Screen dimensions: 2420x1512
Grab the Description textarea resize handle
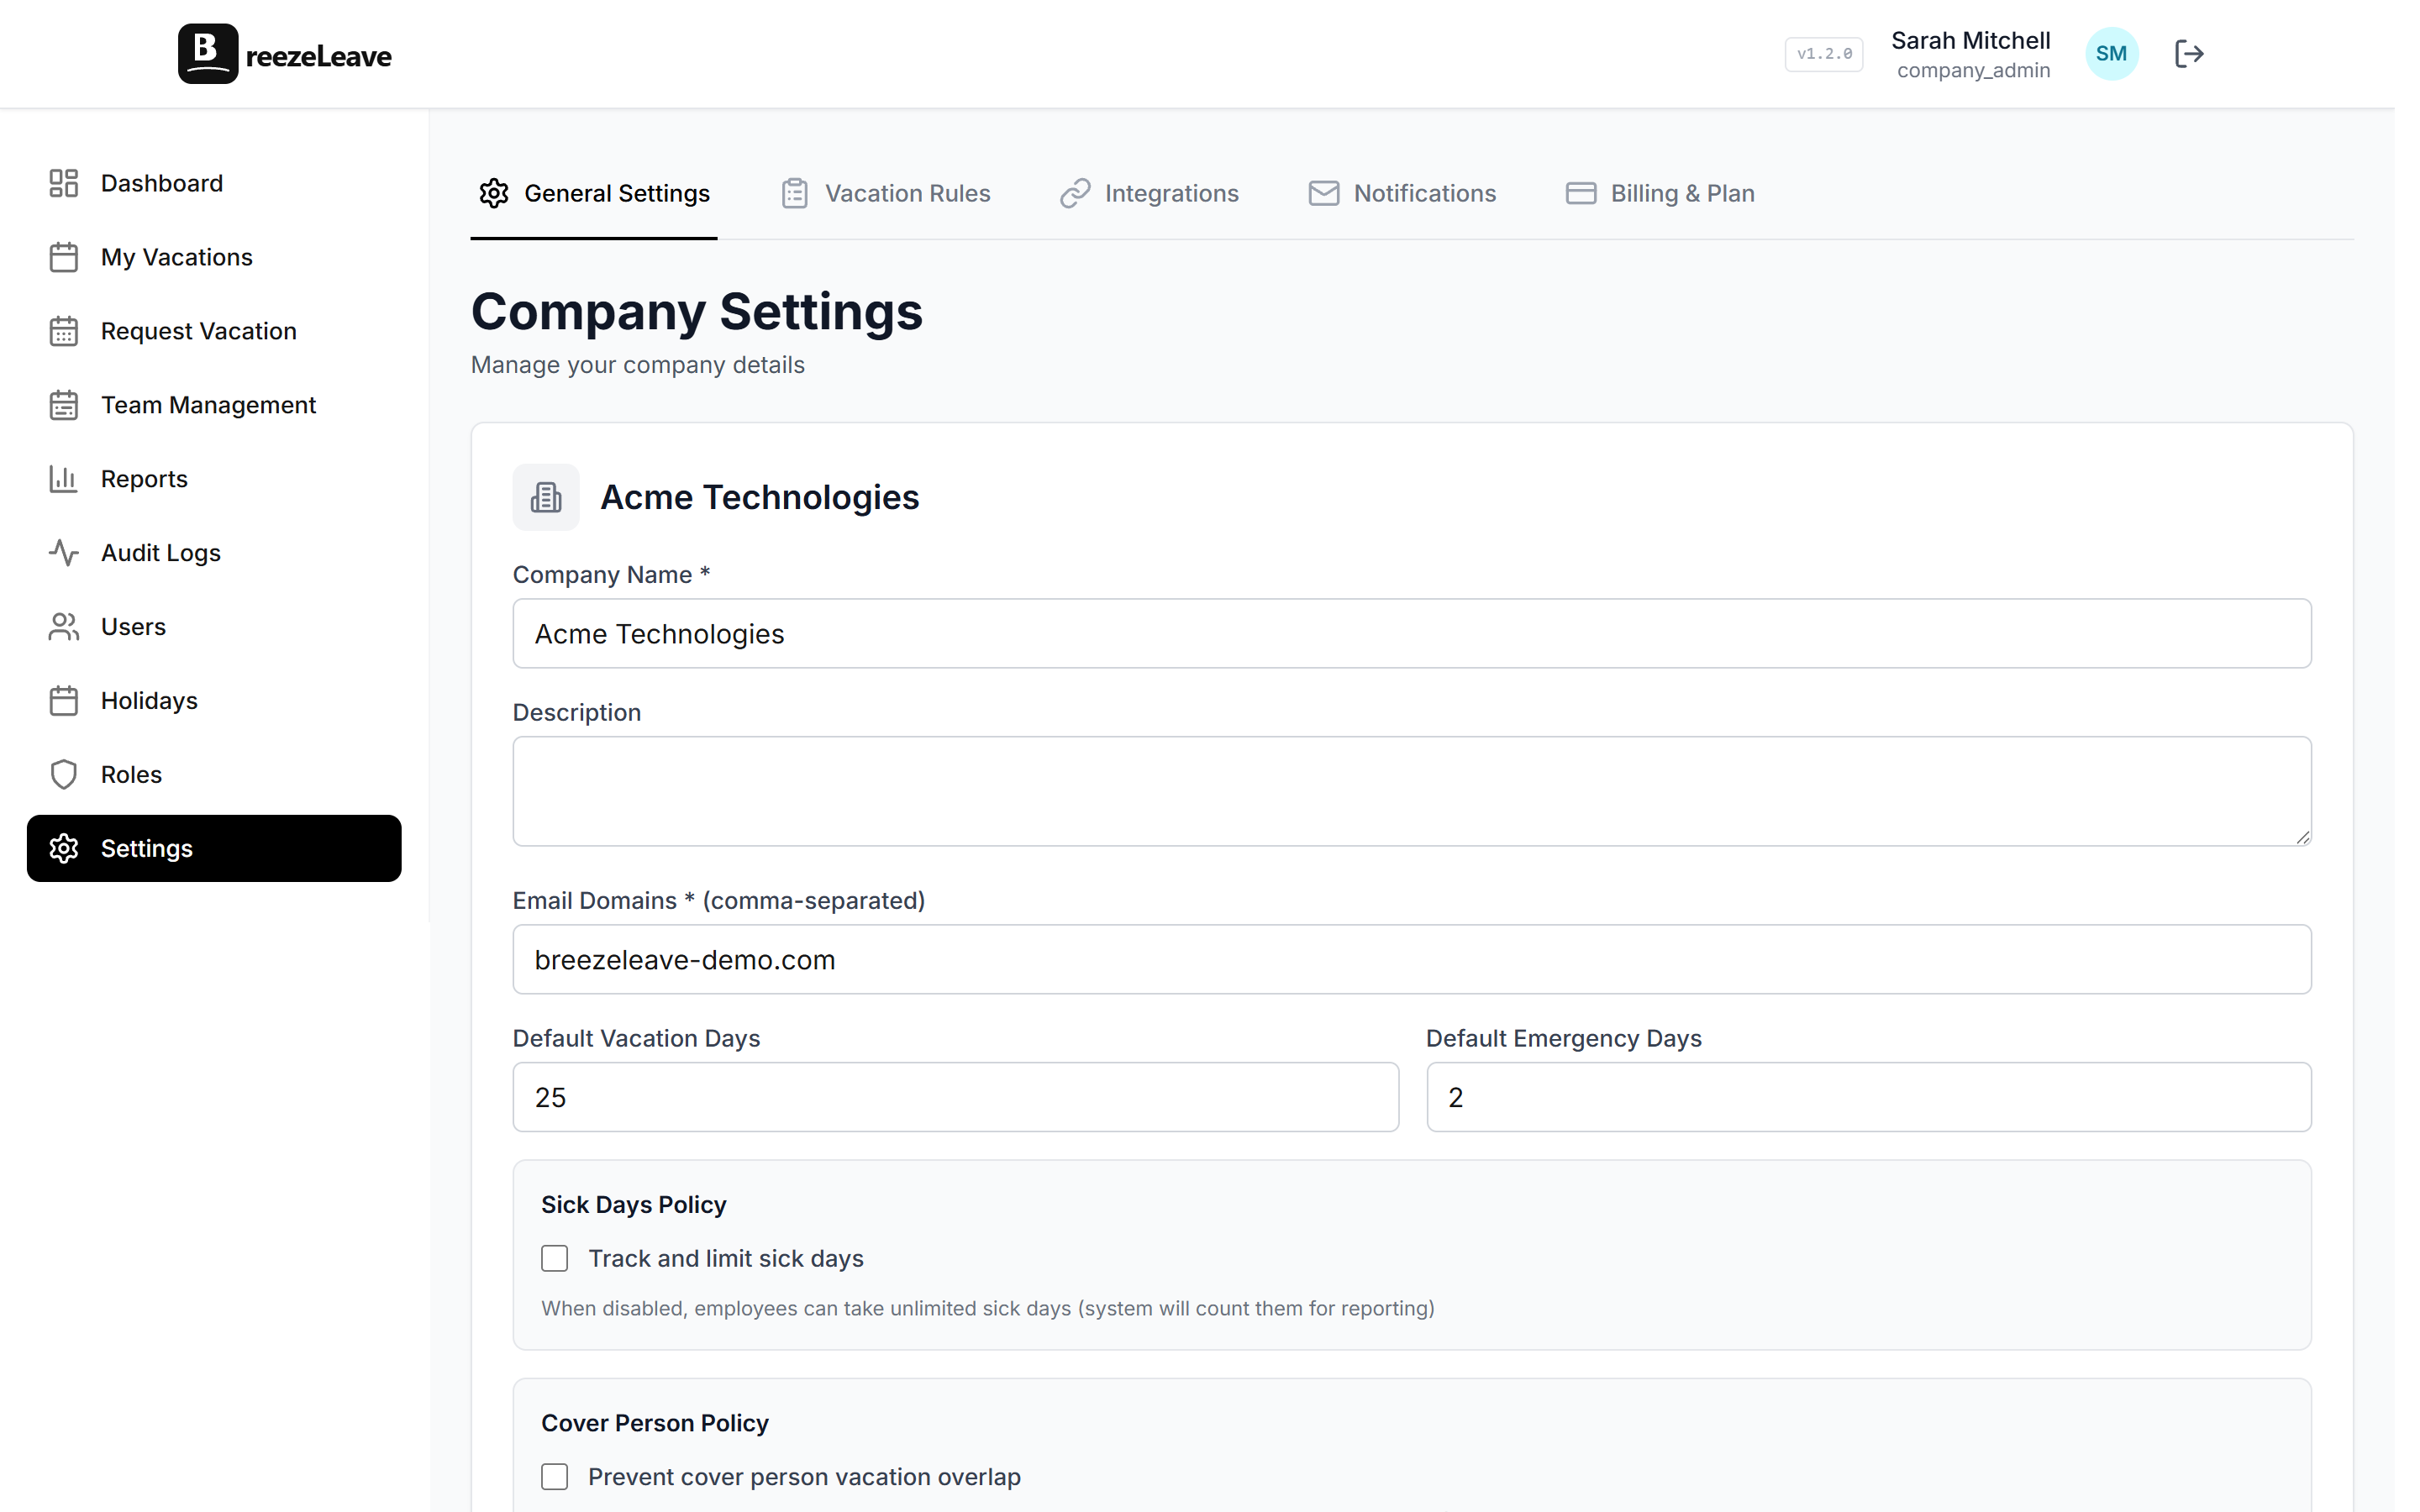2303,838
